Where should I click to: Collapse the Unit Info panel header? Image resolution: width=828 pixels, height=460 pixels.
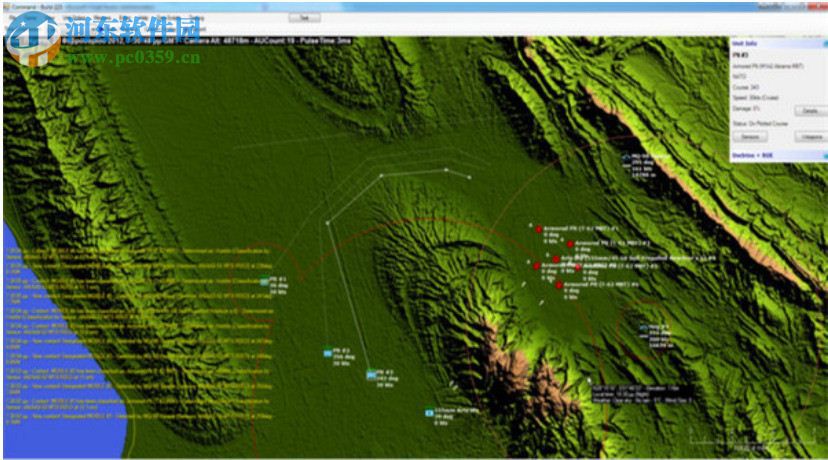(x=779, y=43)
